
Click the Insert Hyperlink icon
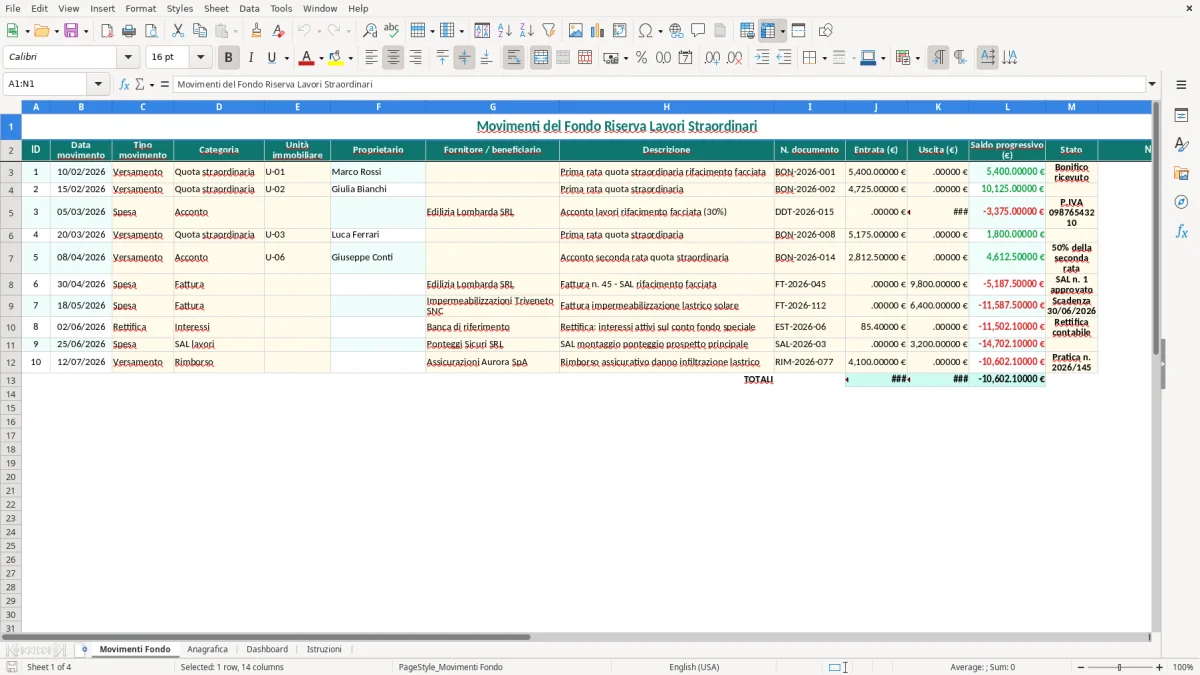click(x=676, y=31)
